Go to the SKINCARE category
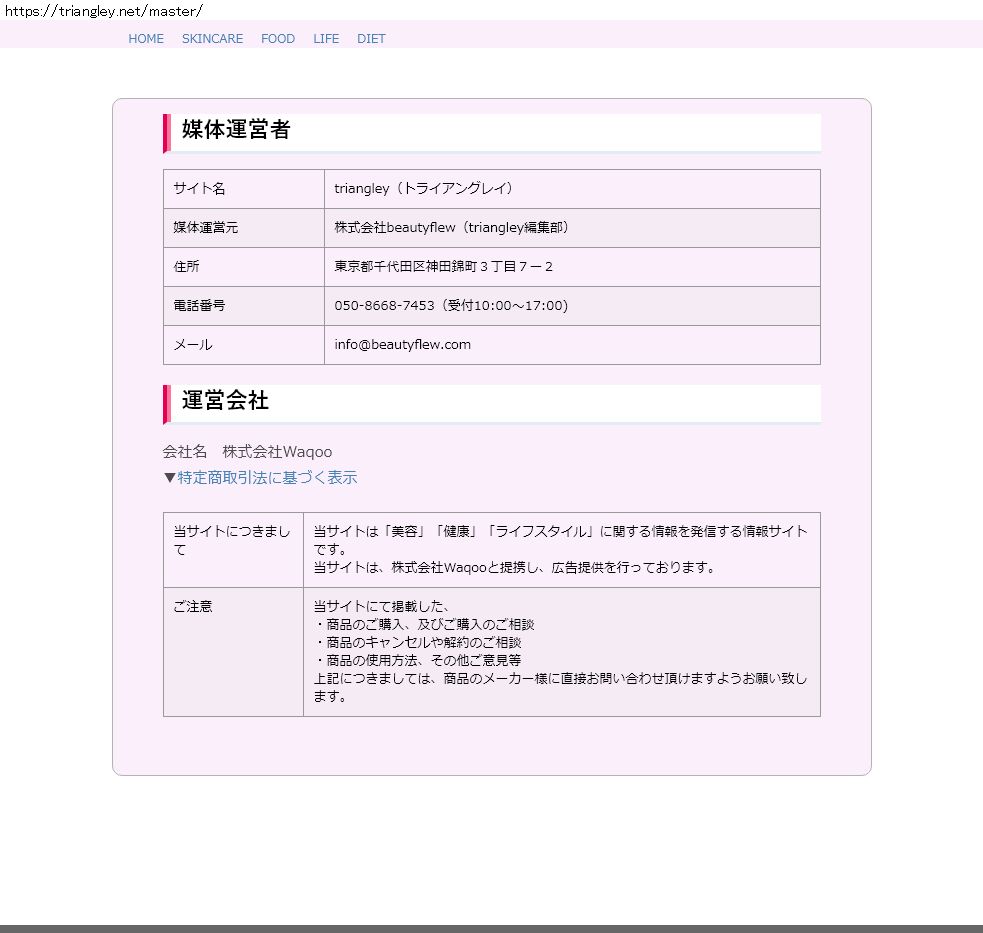Viewport: 983px width, 933px height. click(x=212, y=39)
